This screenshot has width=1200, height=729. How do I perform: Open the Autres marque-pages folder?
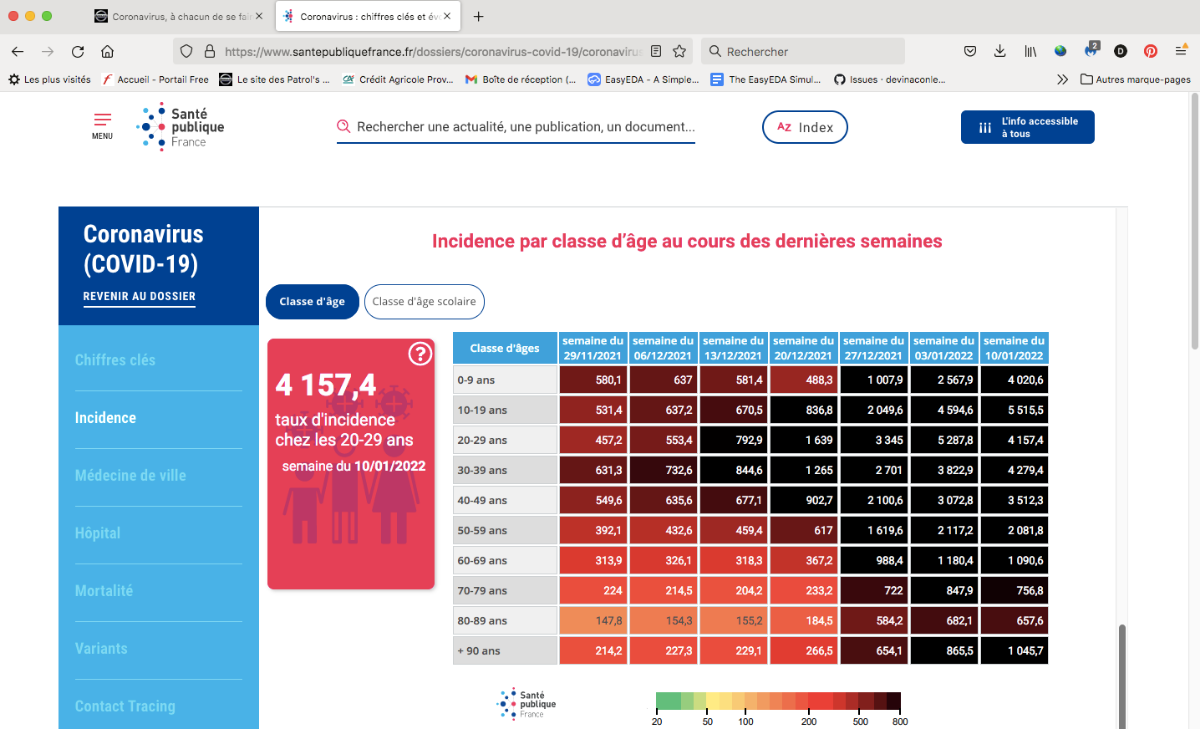(1135, 79)
